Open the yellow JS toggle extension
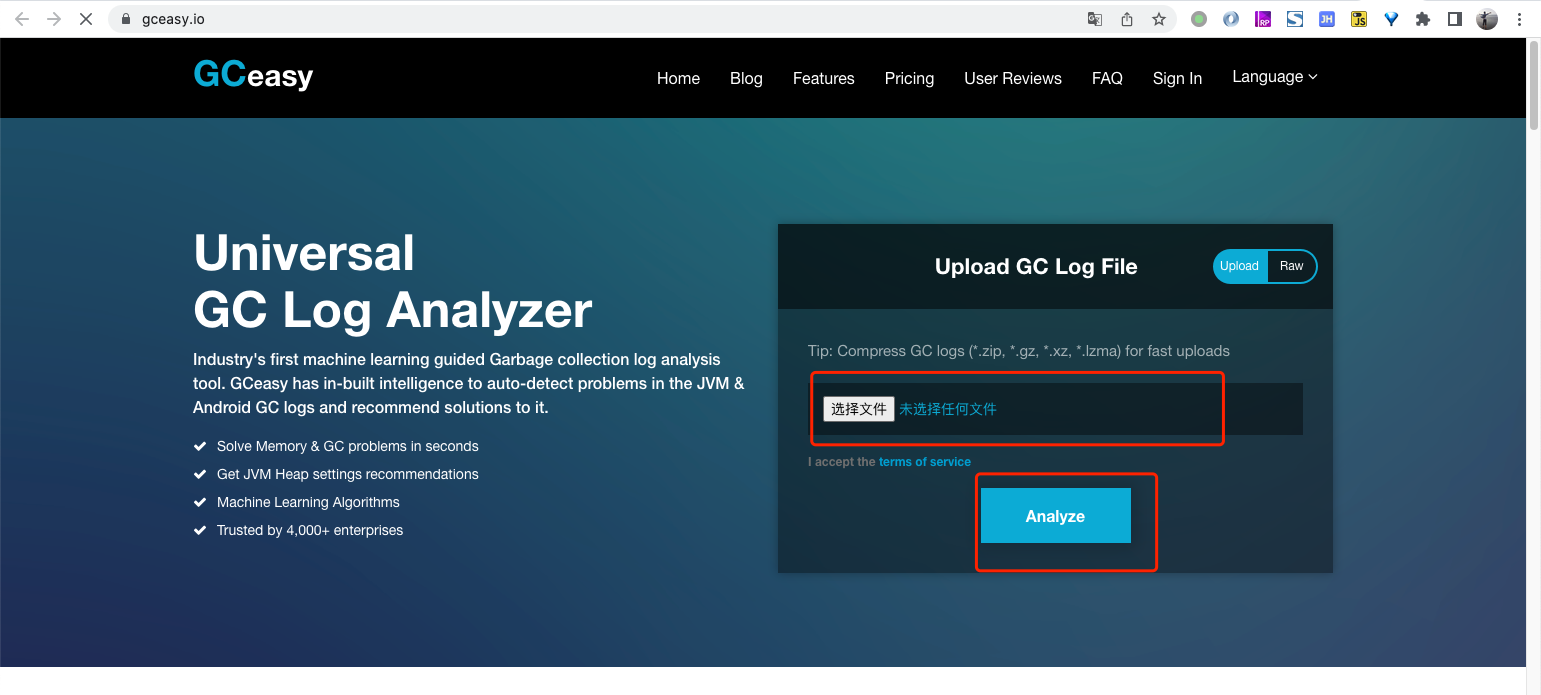1541x695 pixels. [x=1359, y=19]
